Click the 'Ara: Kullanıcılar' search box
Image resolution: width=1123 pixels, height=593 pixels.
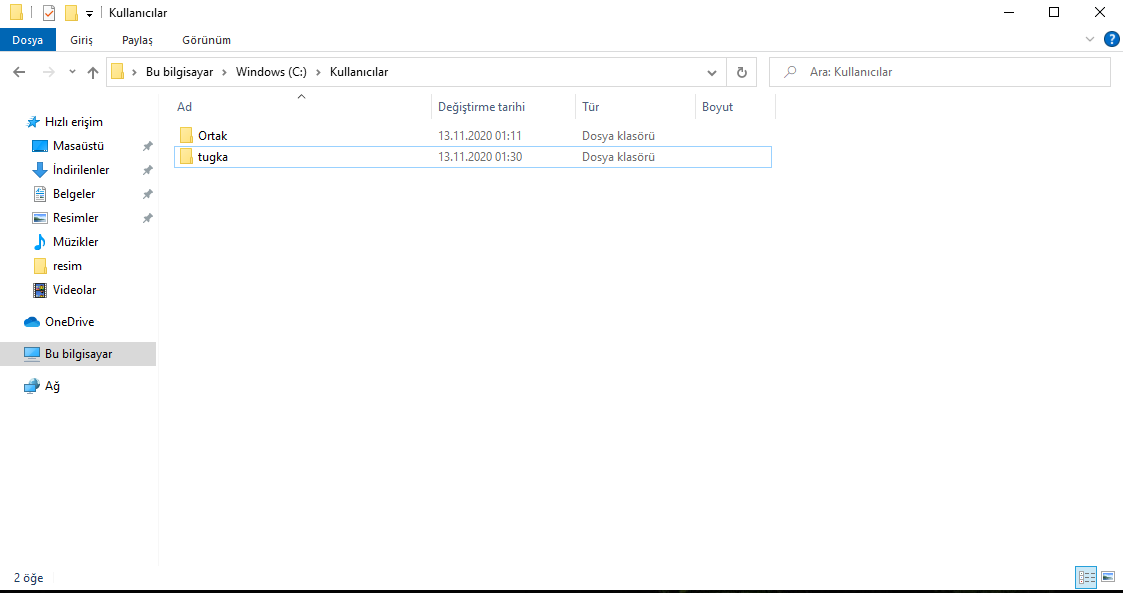(x=940, y=72)
